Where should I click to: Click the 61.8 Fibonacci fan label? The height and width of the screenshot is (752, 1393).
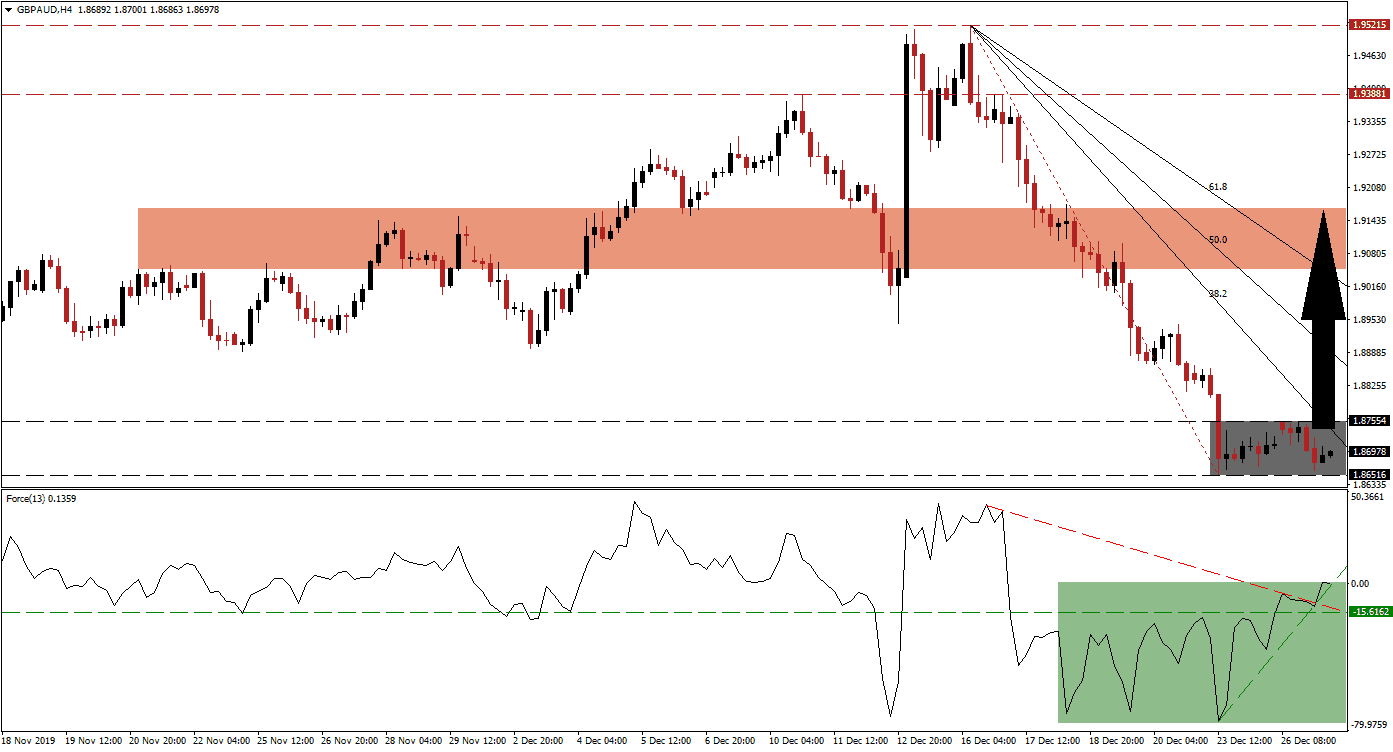click(x=1216, y=185)
